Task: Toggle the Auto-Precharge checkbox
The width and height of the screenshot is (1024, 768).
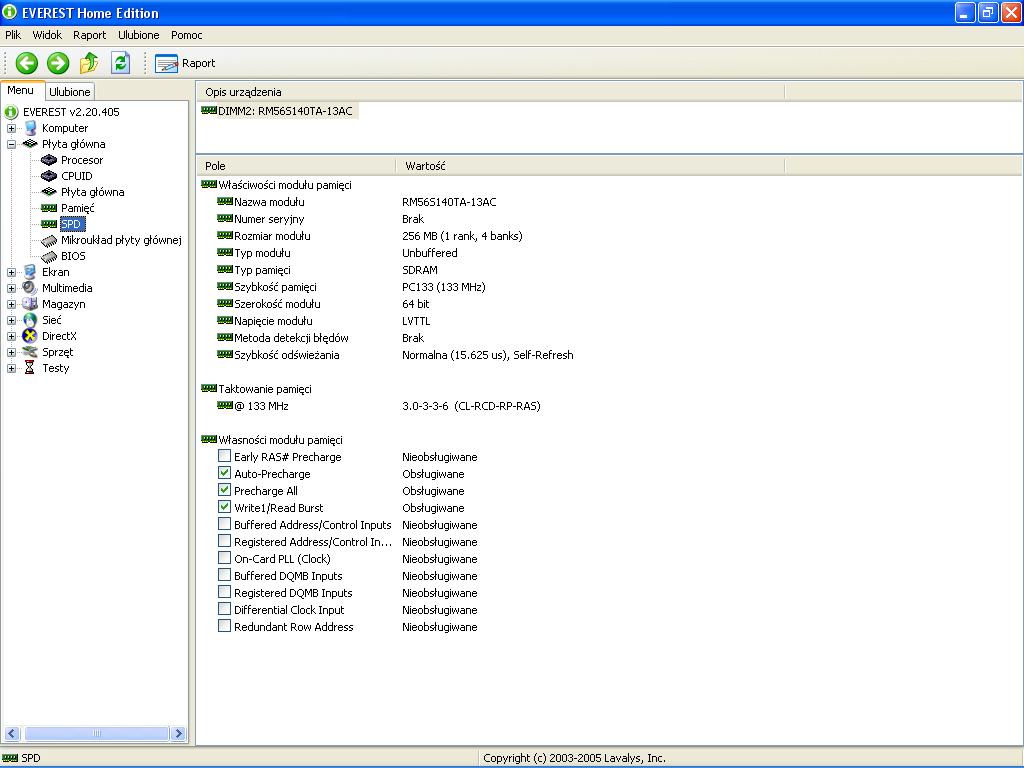Action: point(224,474)
